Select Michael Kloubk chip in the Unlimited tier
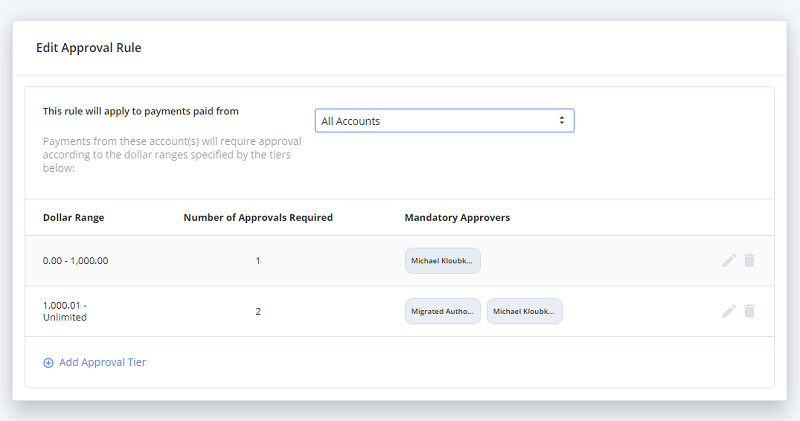 click(524, 311)
